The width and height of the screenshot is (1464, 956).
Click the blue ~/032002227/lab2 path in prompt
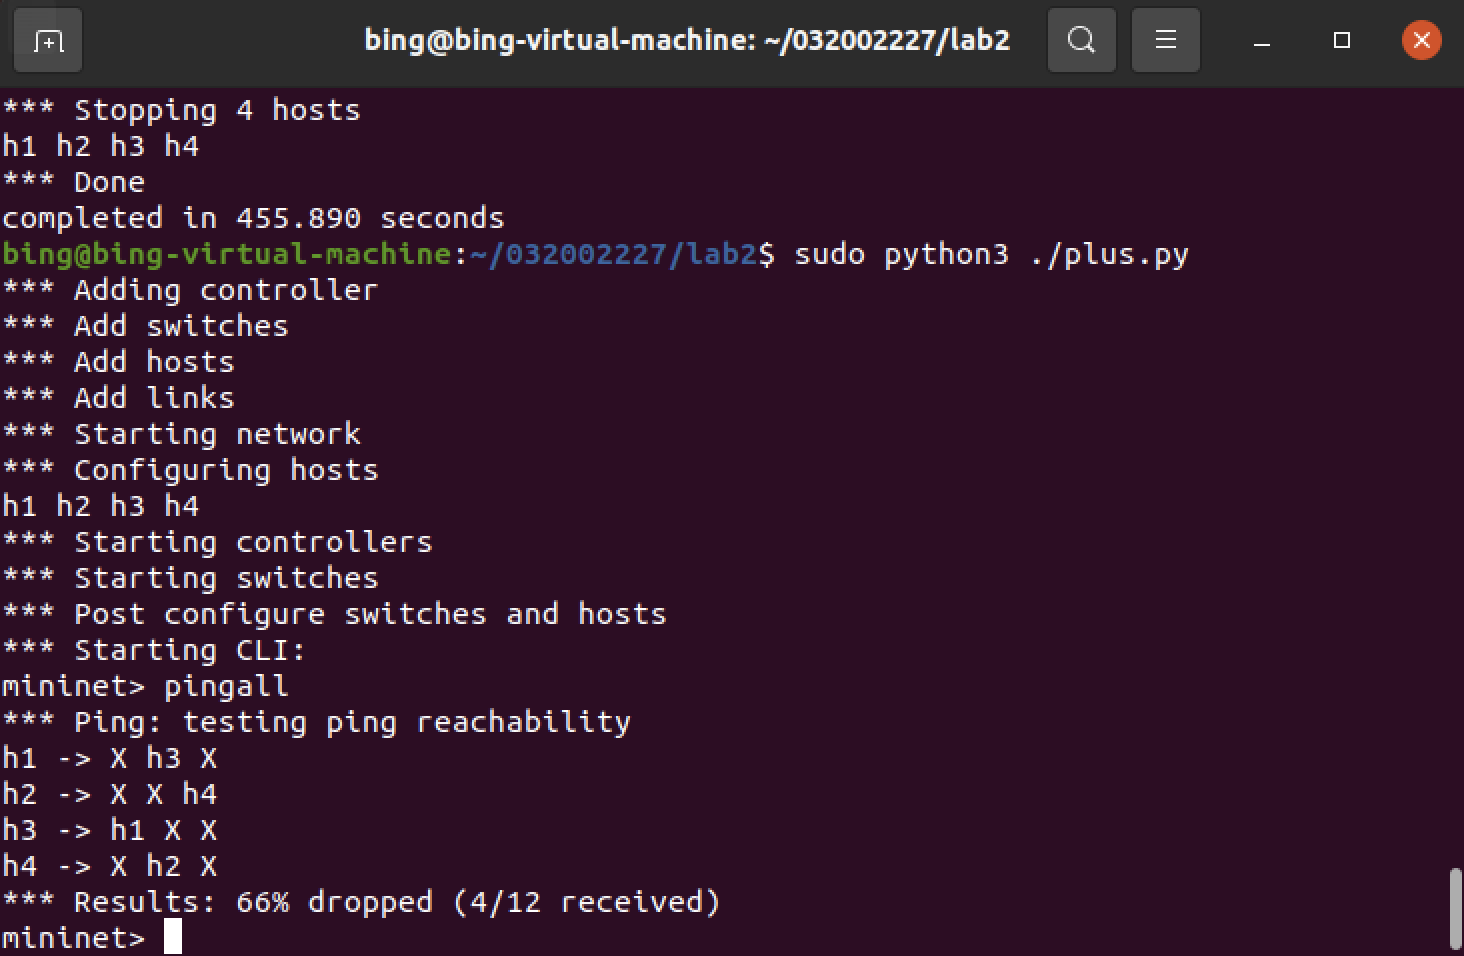coord(612,254)
